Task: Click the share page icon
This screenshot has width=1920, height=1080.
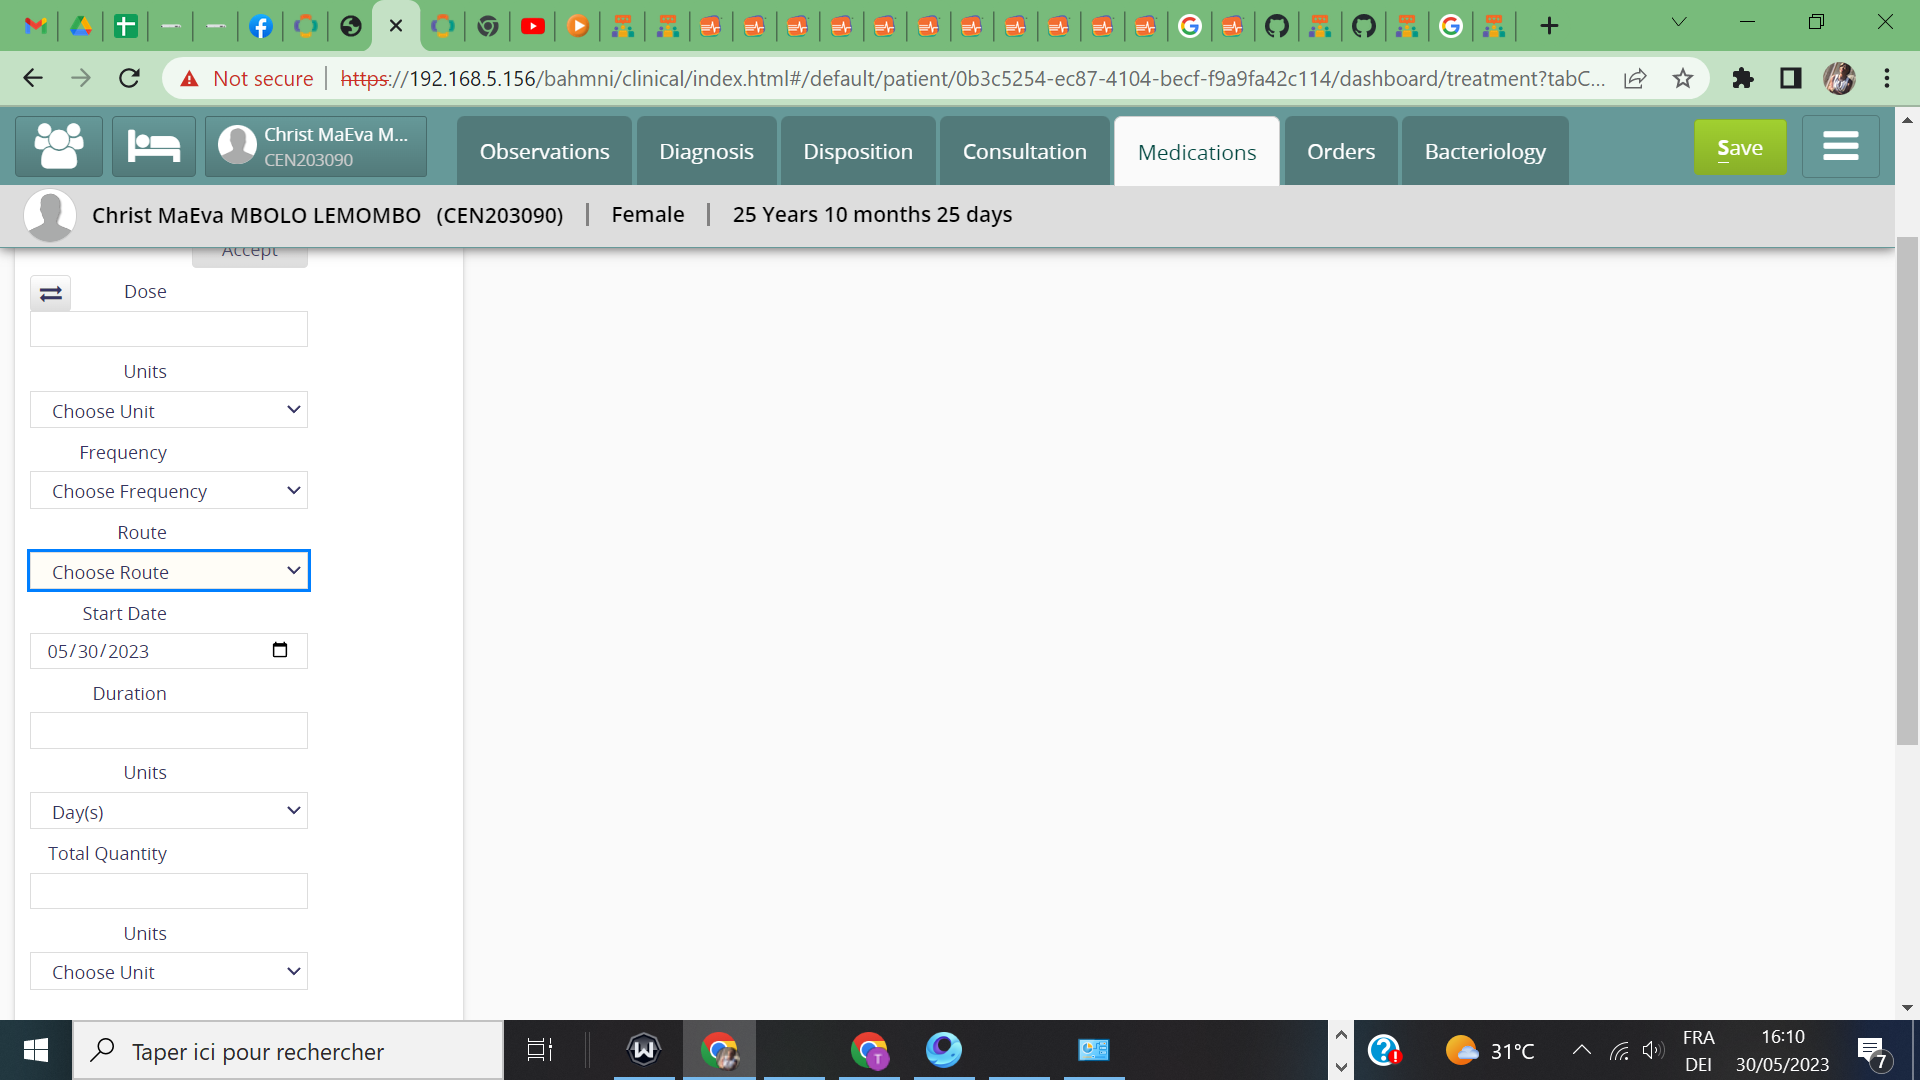Action: click(1635, 78)
